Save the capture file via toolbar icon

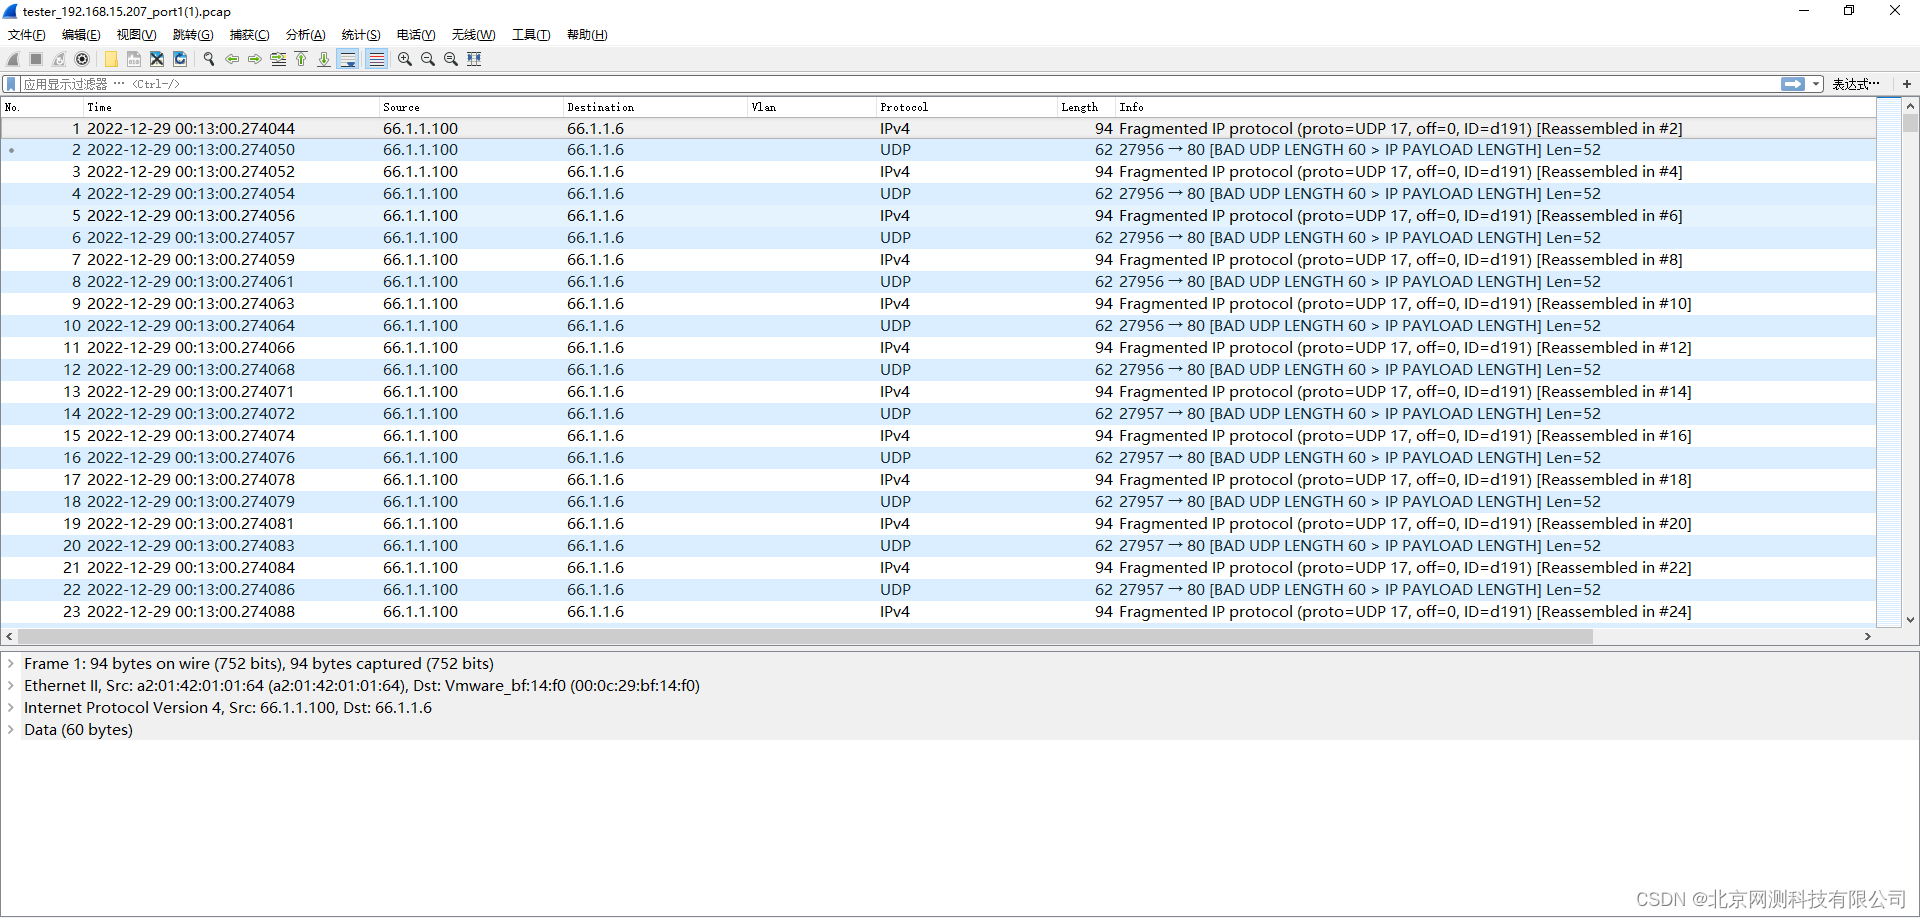134,59
